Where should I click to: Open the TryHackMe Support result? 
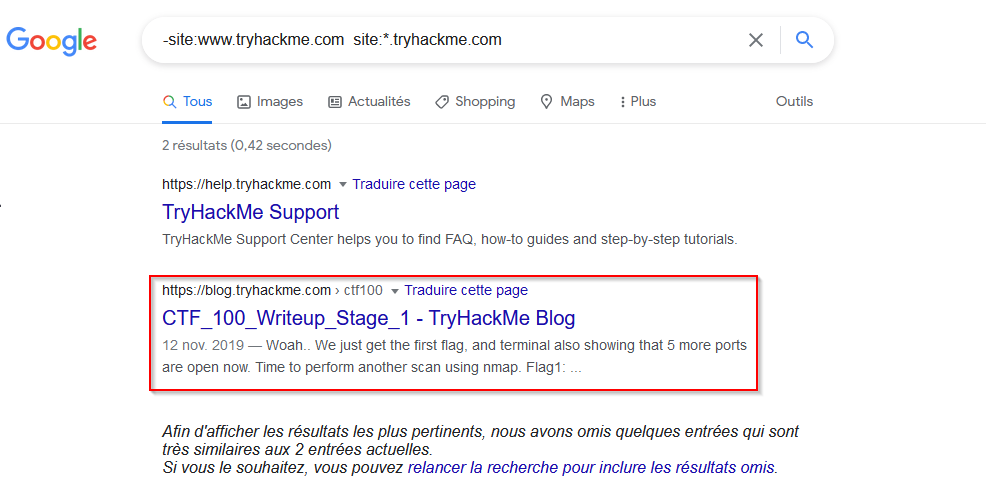pos(250,212)
